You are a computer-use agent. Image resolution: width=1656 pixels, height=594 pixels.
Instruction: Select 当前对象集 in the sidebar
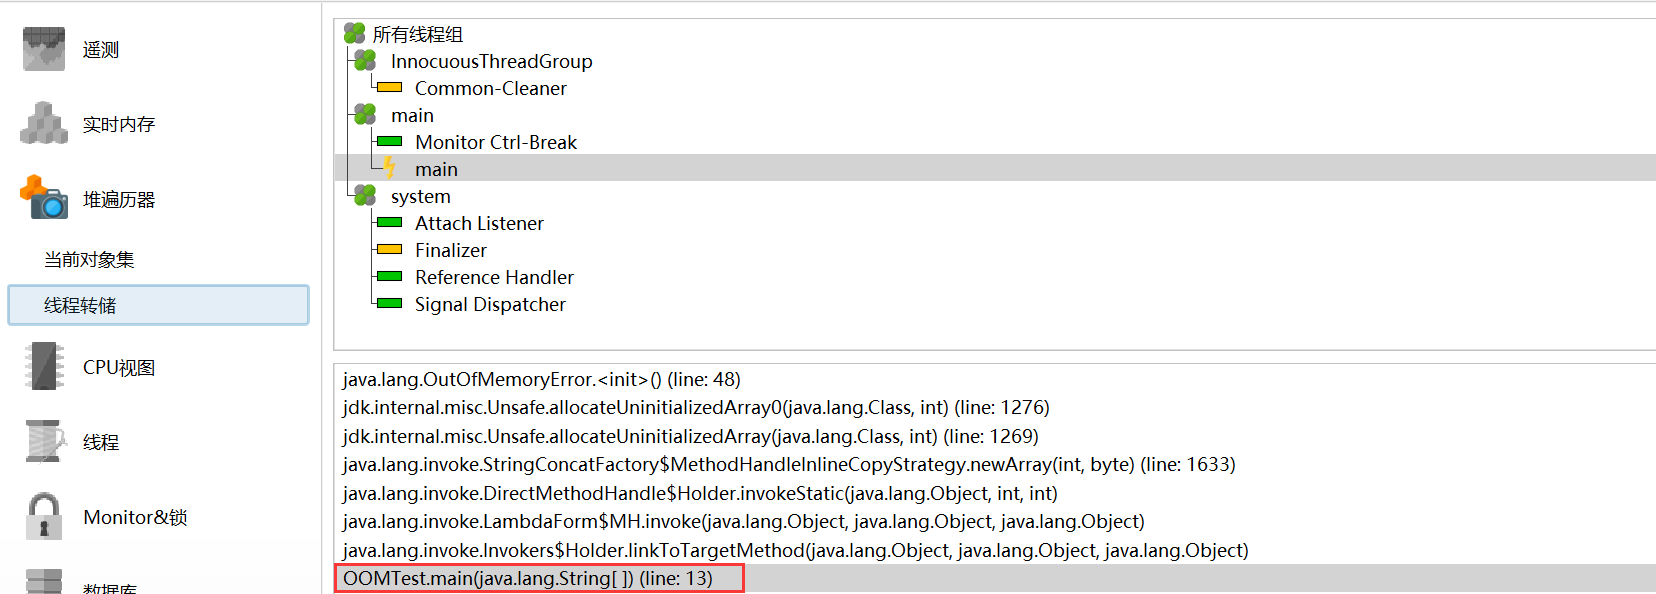(89, 260)
